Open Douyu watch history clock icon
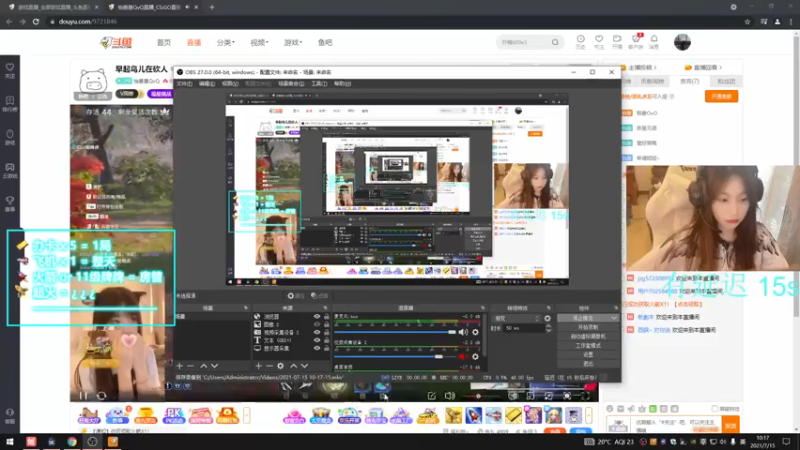800x450 pixels. 581,39
